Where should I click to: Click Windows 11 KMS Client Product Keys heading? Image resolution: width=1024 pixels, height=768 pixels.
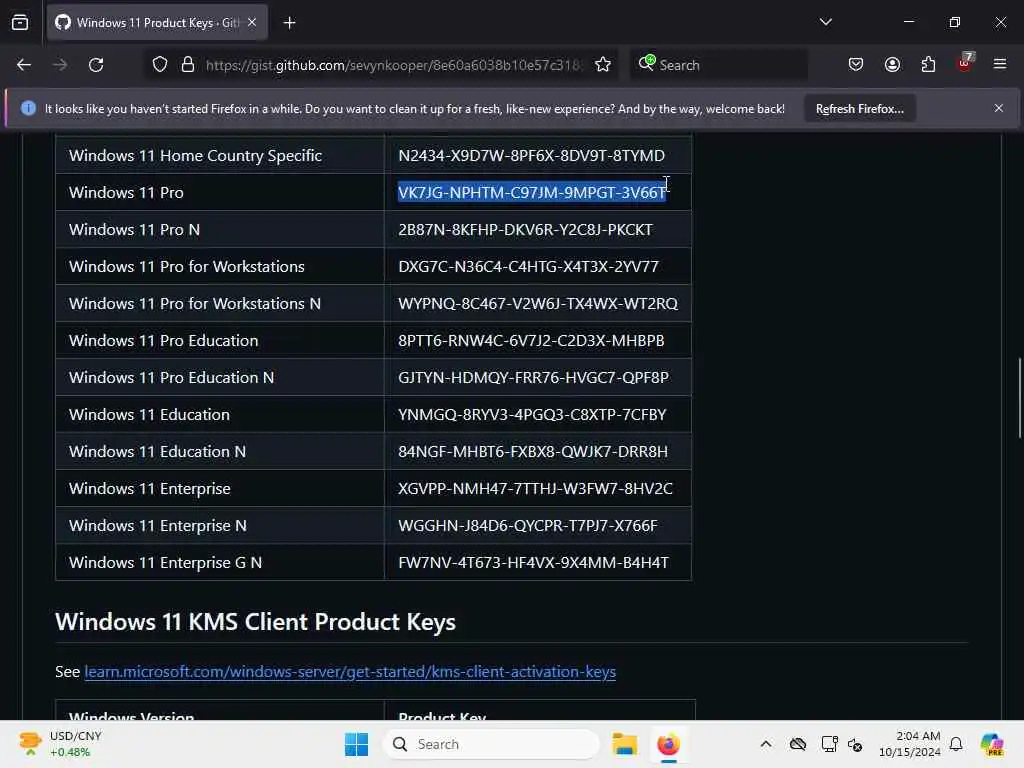[x=255, y=622]
